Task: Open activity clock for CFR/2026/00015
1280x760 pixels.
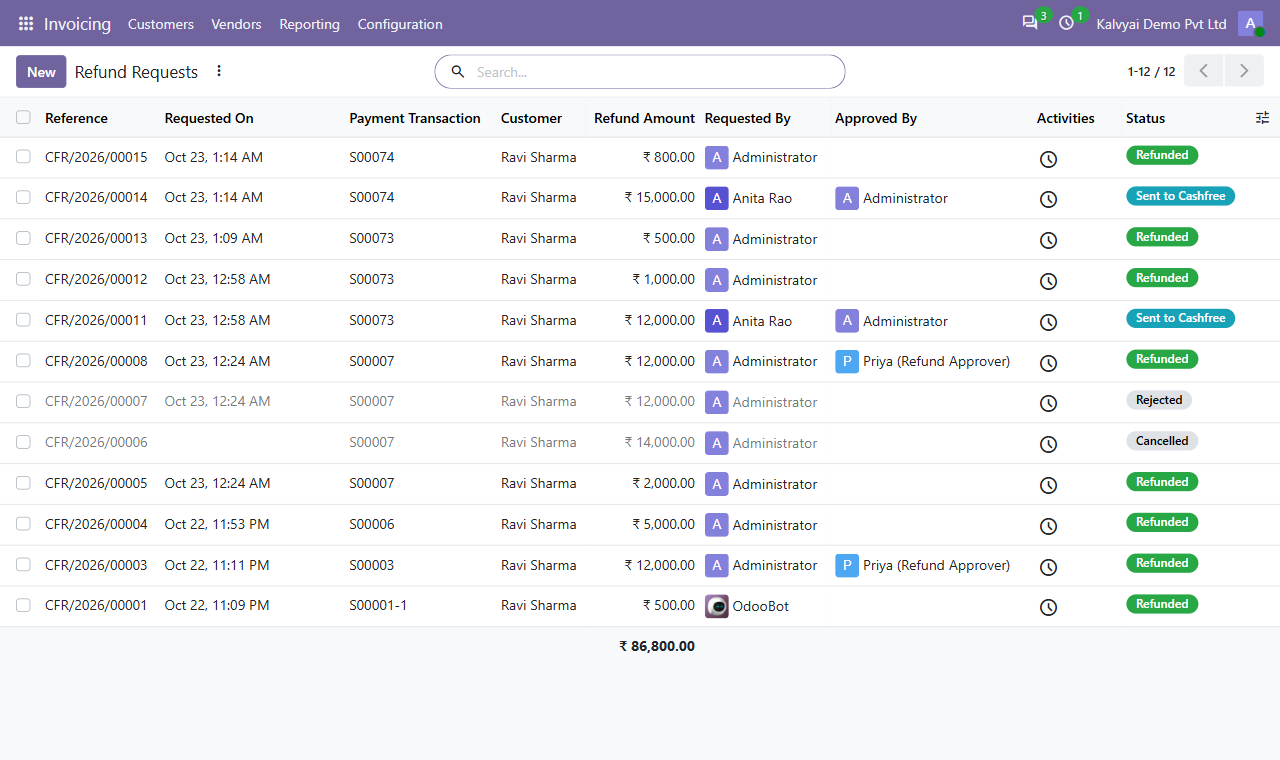Action: pos(1048,159)
